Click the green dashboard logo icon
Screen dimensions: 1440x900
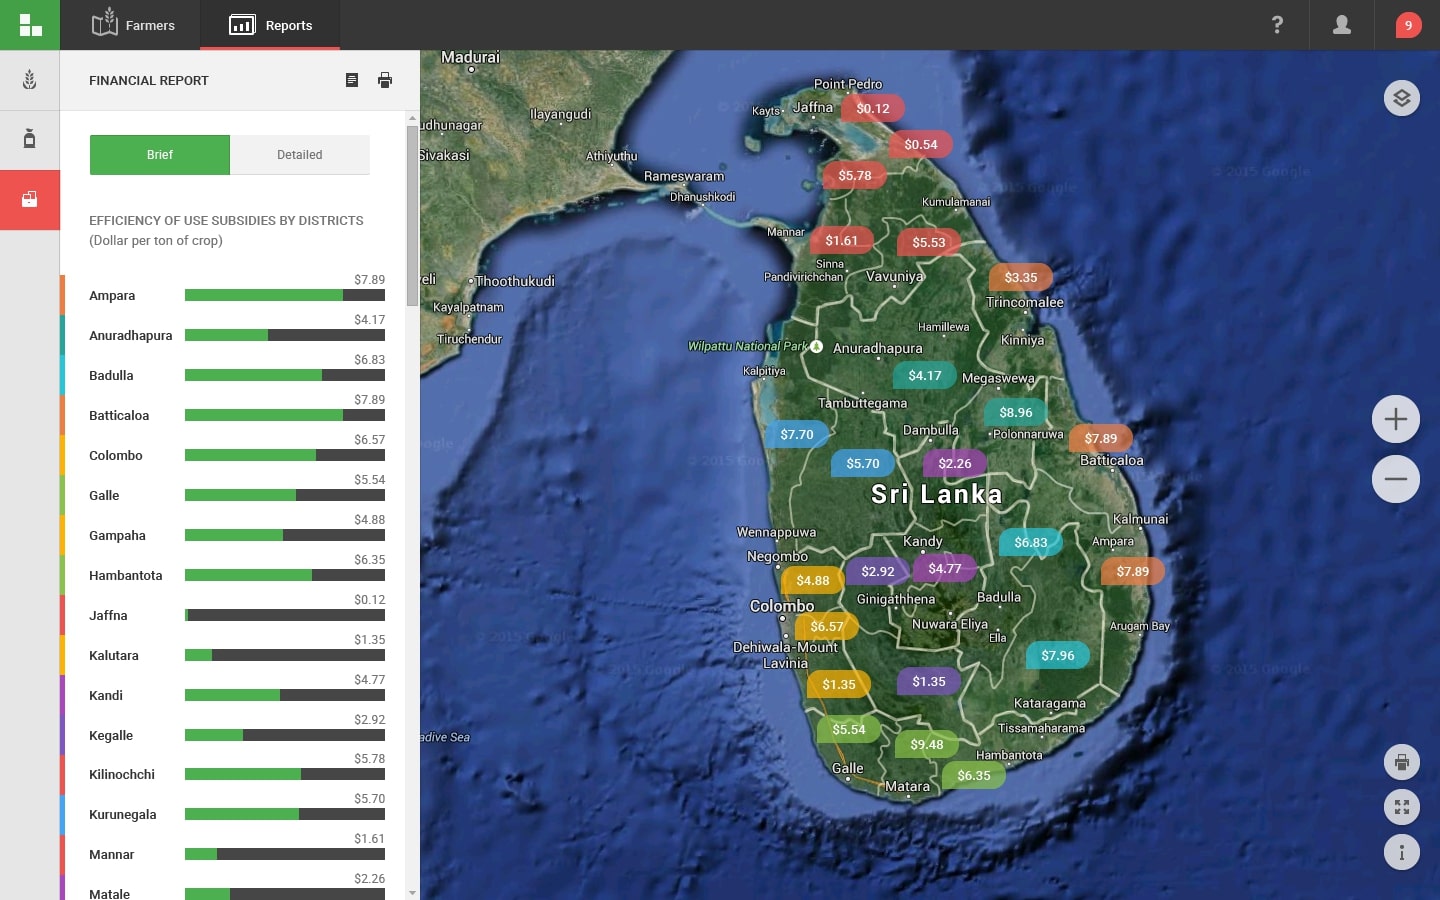point(30,25)
